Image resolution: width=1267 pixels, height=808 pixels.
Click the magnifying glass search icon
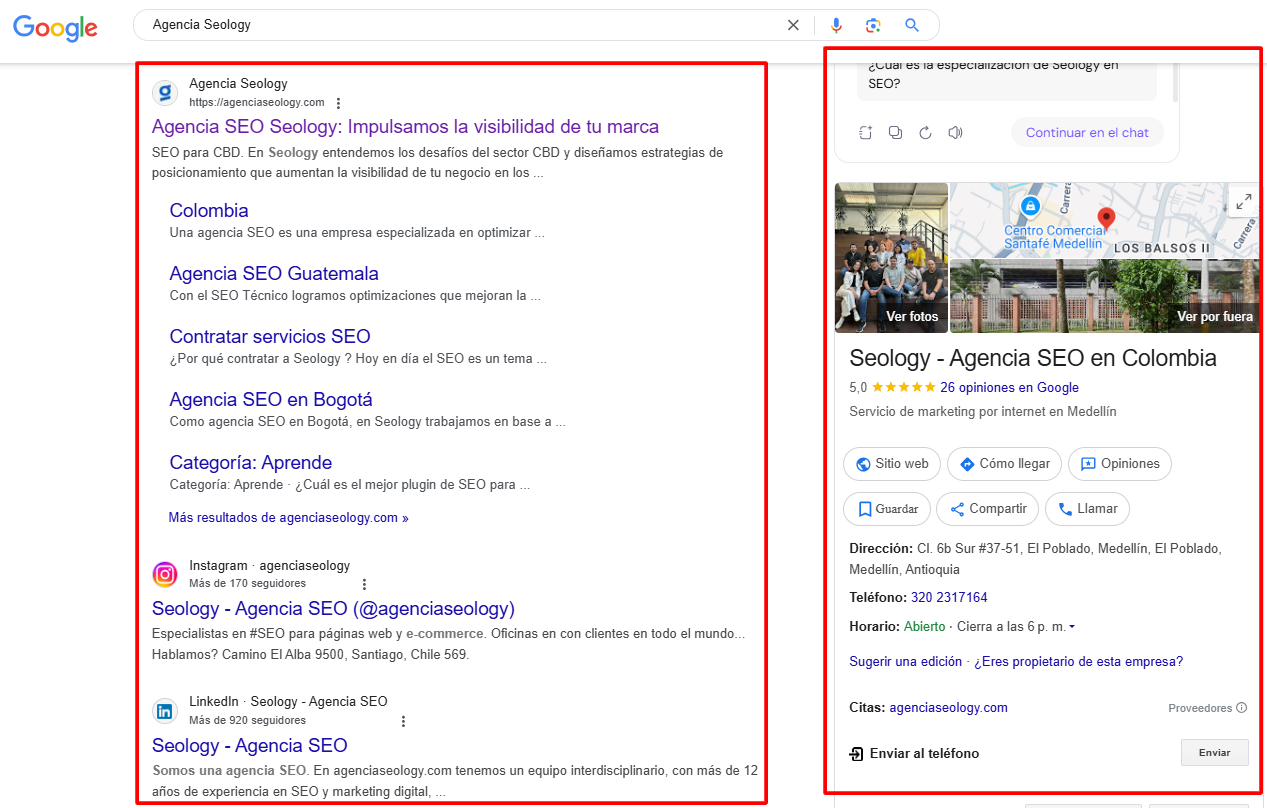pos(911,25)
